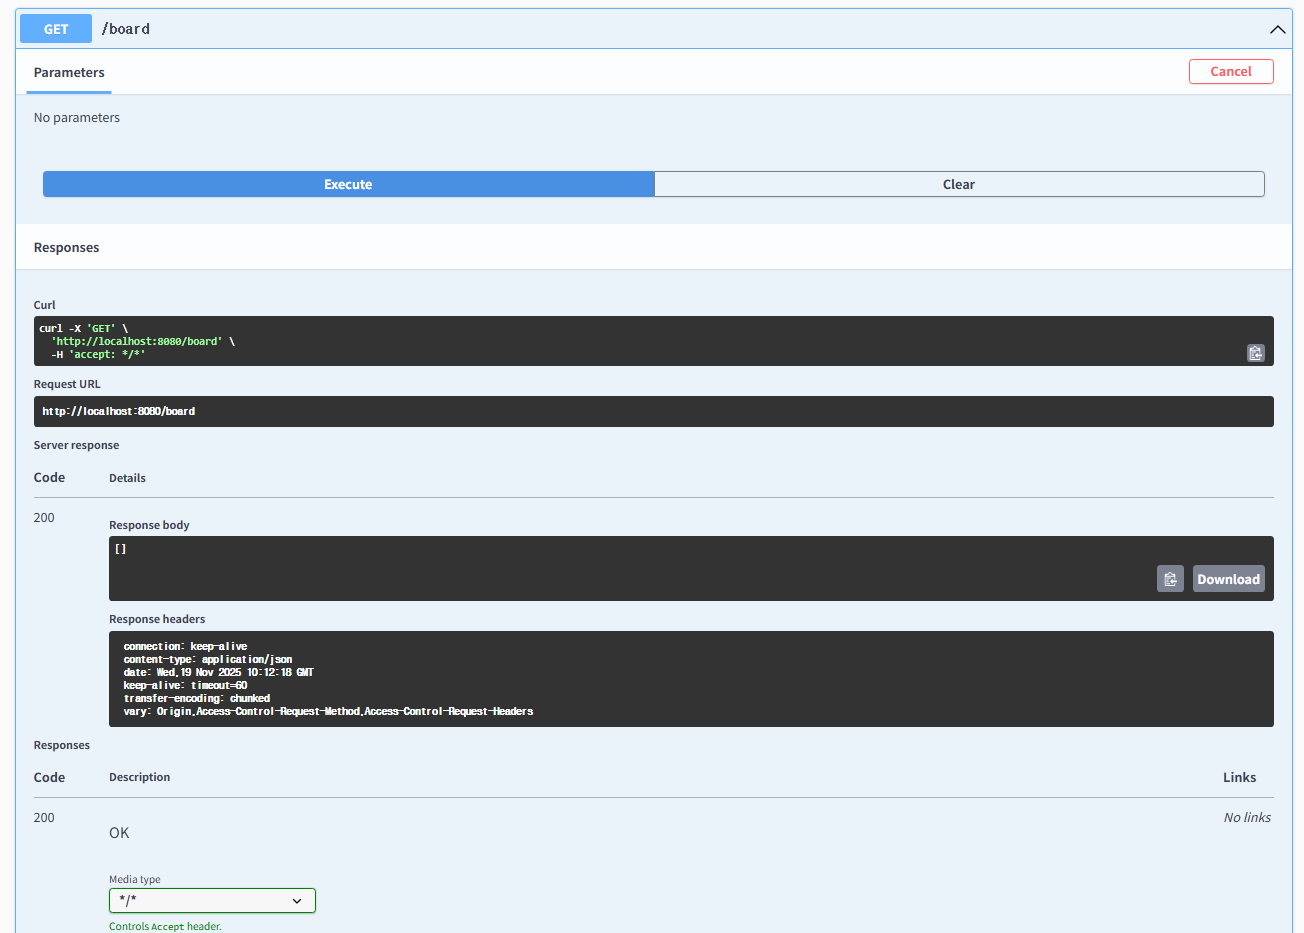Click the Details column header
The height and width of the screenshot is (933, 1304).
127,478
